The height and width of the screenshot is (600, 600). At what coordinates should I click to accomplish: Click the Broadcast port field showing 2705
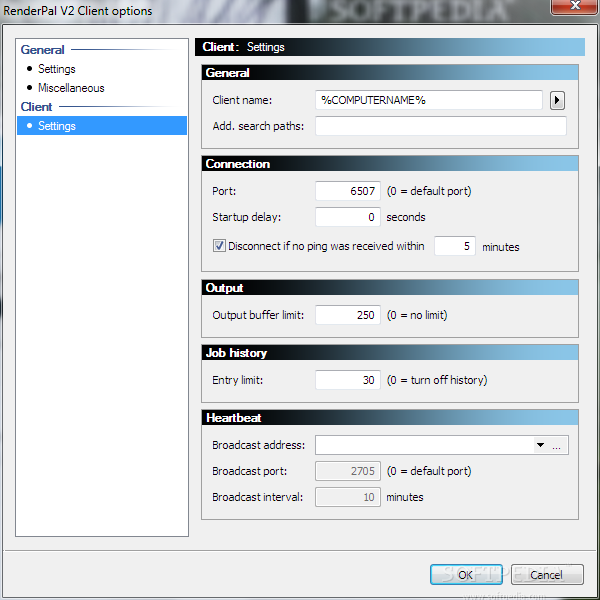tap(348, 471)
